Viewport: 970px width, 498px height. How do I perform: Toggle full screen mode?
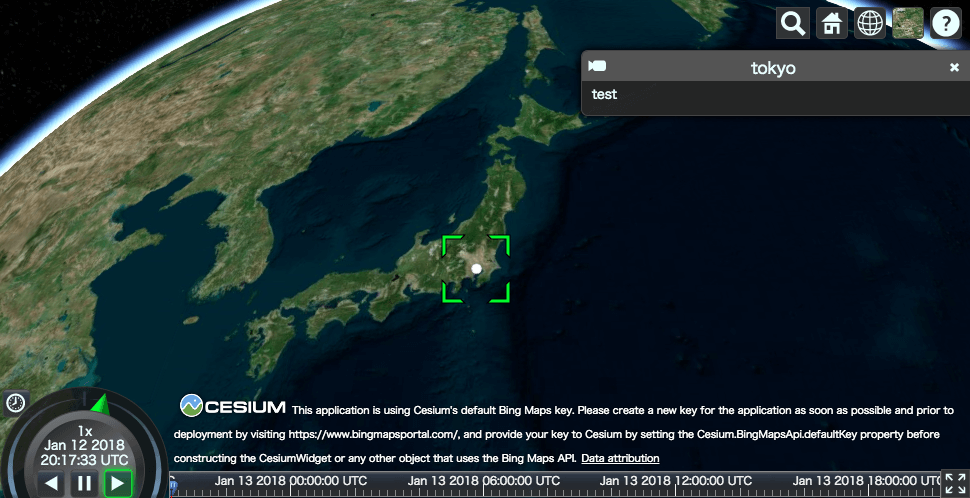point(955,483)
